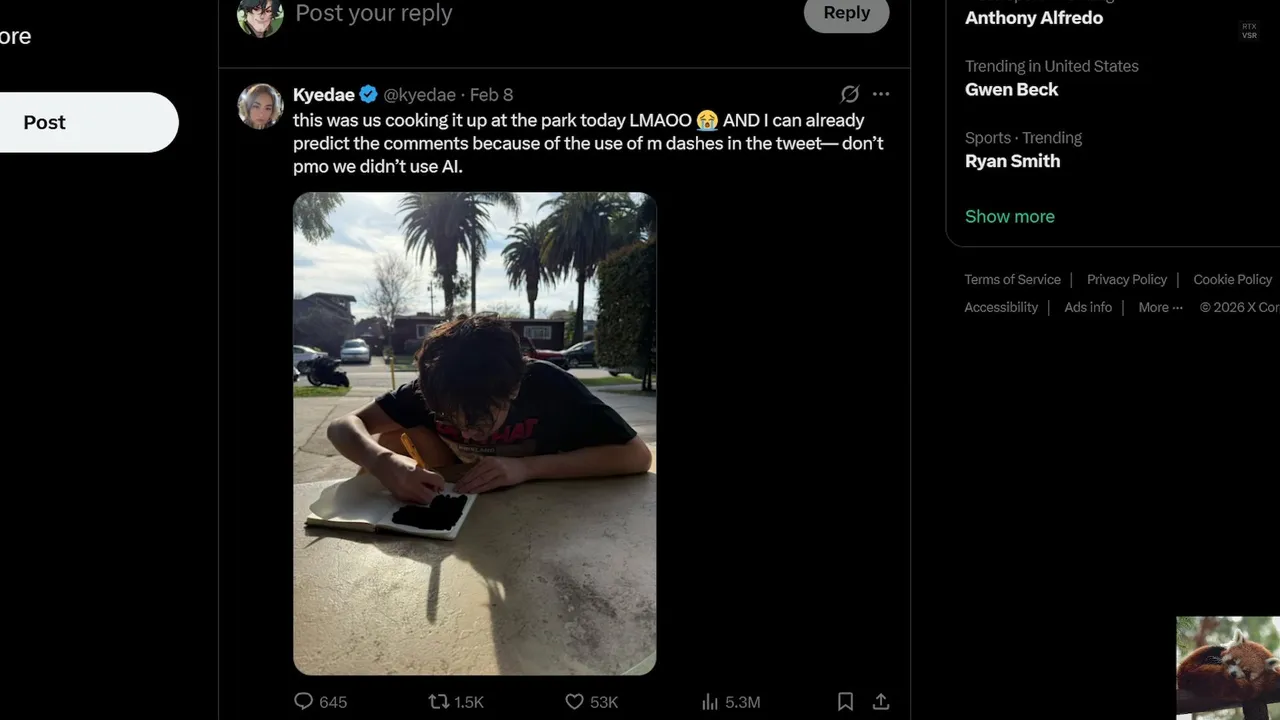Click Kyedae's profile avatar
This screenshot has width=1280, height=720.
[x=260, y=106]
